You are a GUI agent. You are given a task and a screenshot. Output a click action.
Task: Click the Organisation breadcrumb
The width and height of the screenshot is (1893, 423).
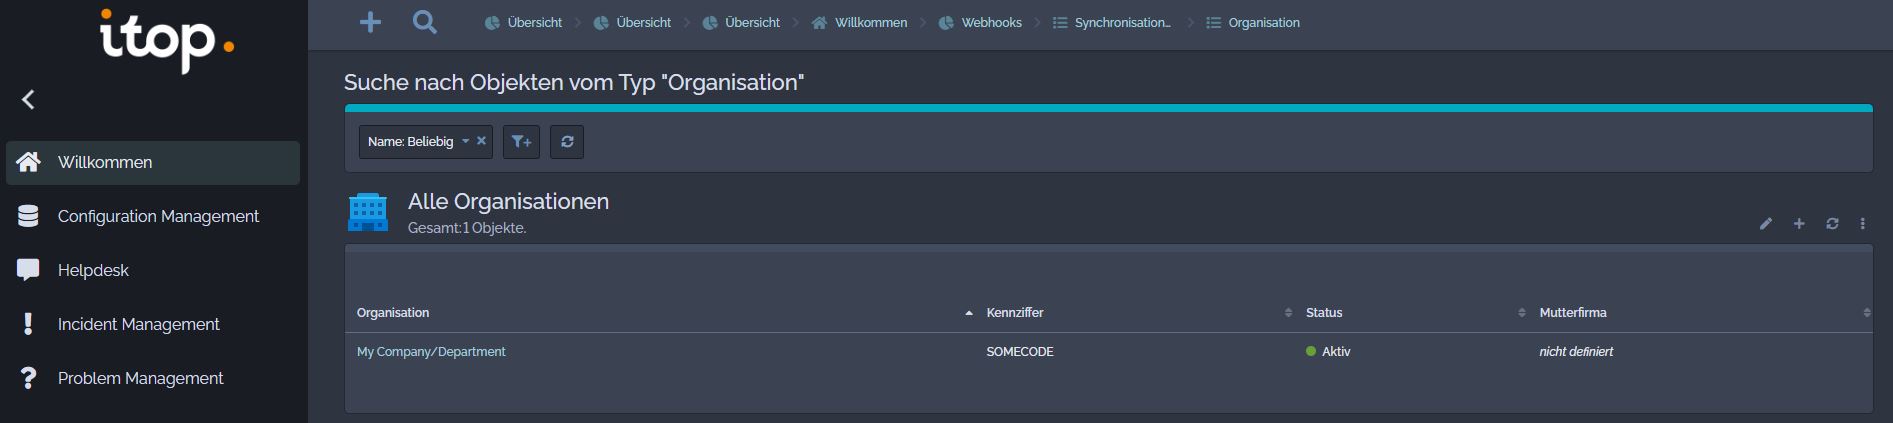[x=1253, y=22]
